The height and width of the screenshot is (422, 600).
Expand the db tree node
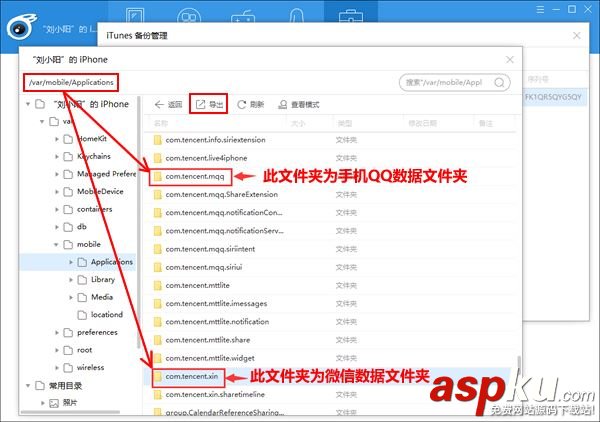[x=57, y=227]
